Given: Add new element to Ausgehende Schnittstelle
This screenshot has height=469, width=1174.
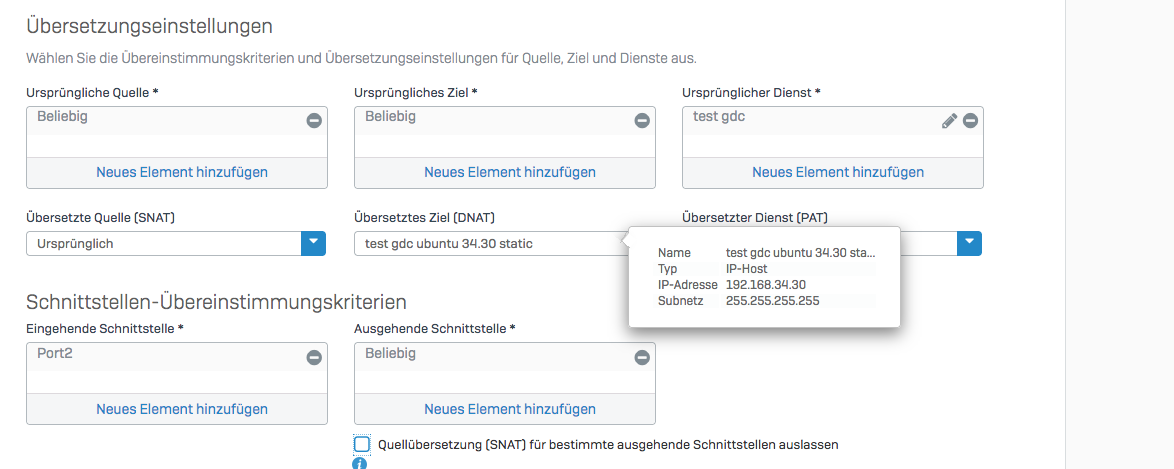Looking at the screenshot, I should click(510, 409).
